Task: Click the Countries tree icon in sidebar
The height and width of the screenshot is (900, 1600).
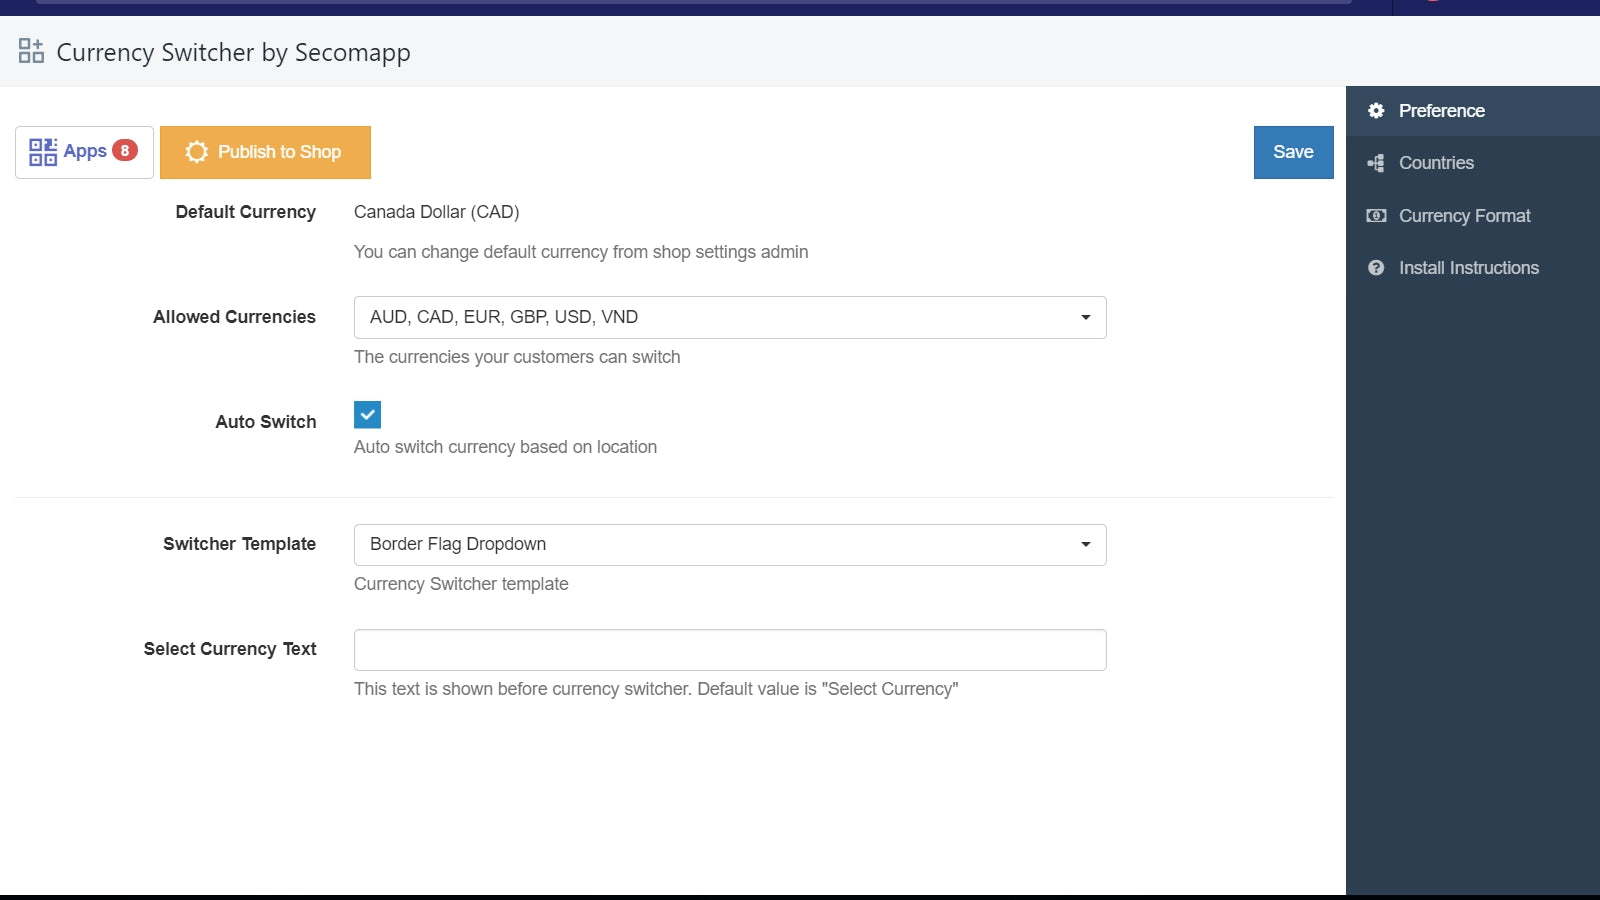Action: pyautogui.click(x=1376, y=163)
